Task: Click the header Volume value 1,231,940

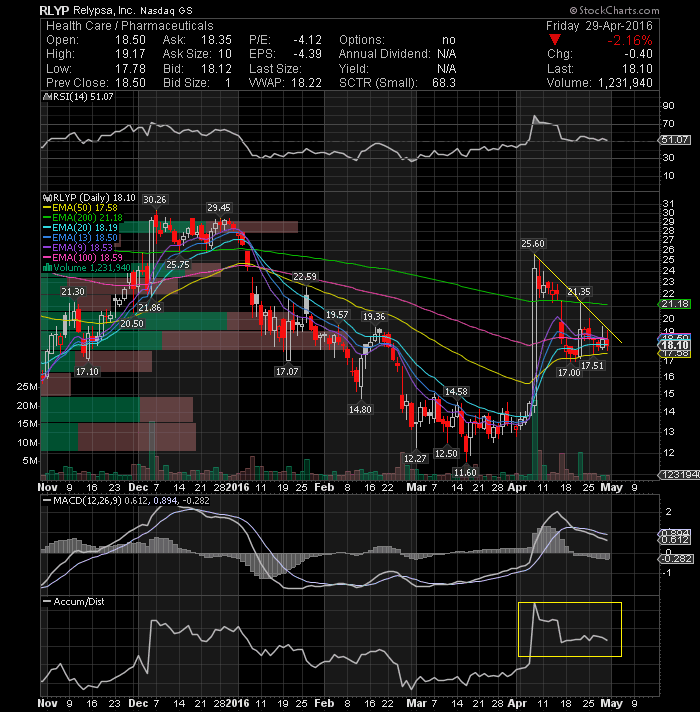Action: click(625, 83)
